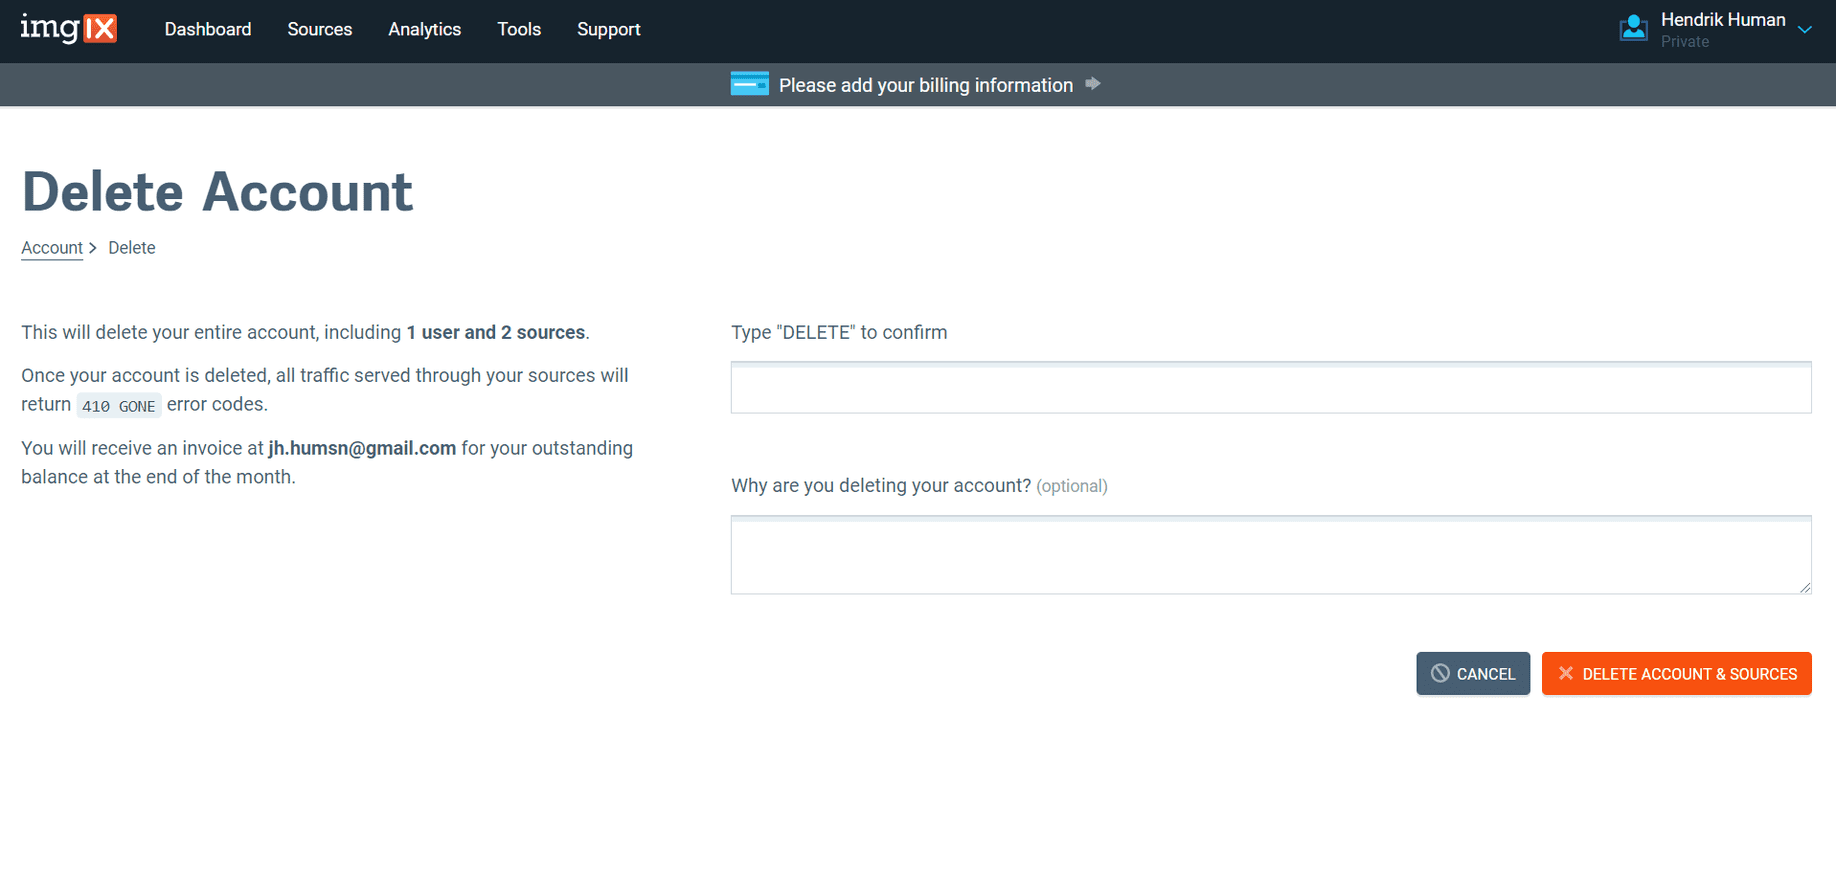Click into the deletion reason text area
This screenshot has width=1836, height=895.
(x=1271, y=555)
